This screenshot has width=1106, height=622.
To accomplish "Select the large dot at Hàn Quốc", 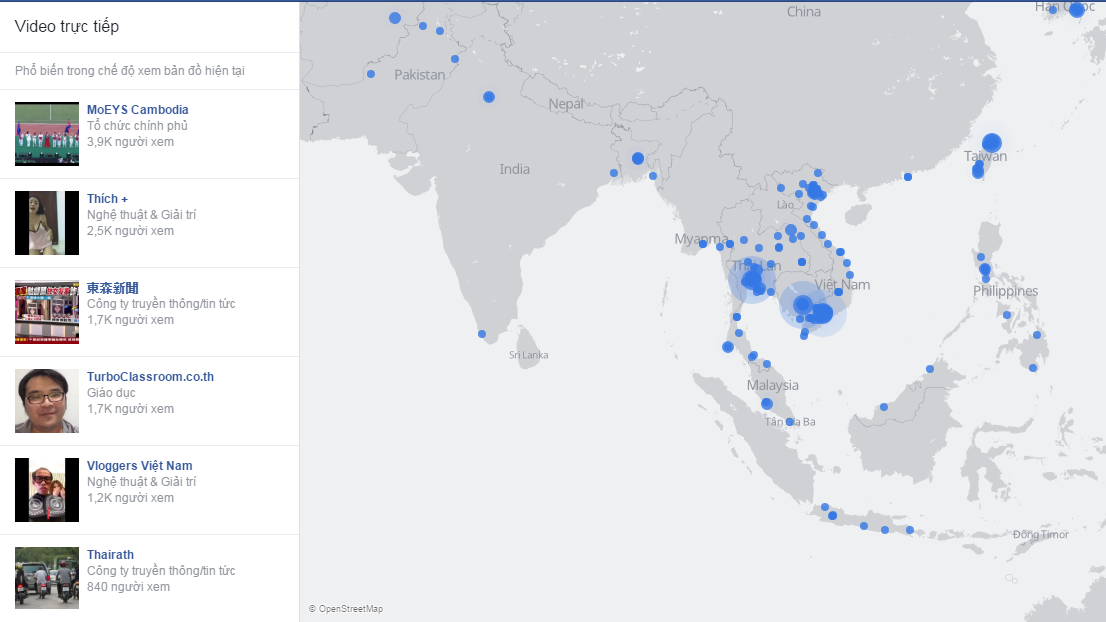I will pyautogui.click(x=1076, y=9).
